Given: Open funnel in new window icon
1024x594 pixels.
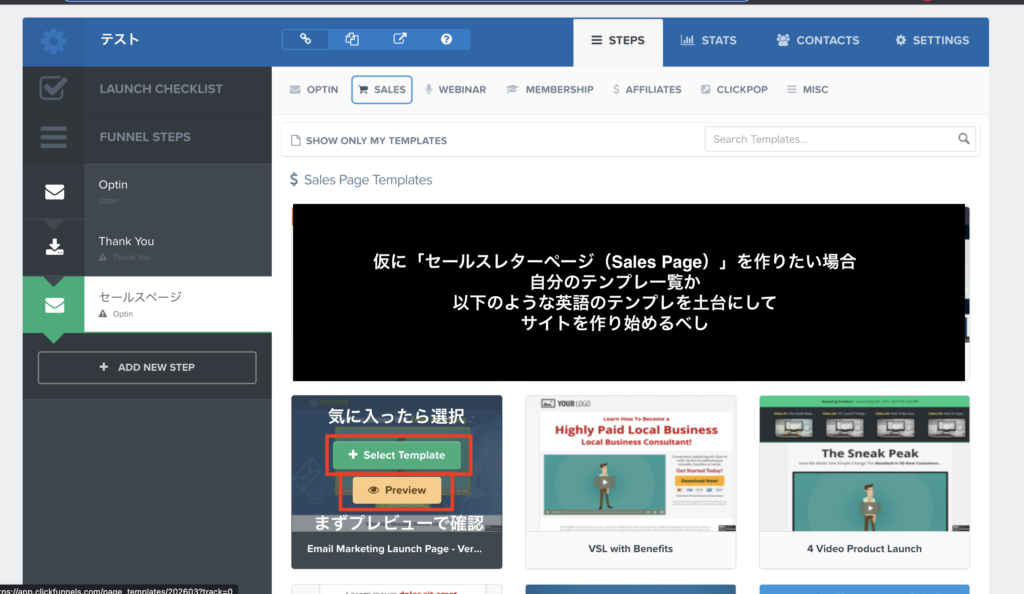Looking at the screenshot, I should [x=400, y=39].
